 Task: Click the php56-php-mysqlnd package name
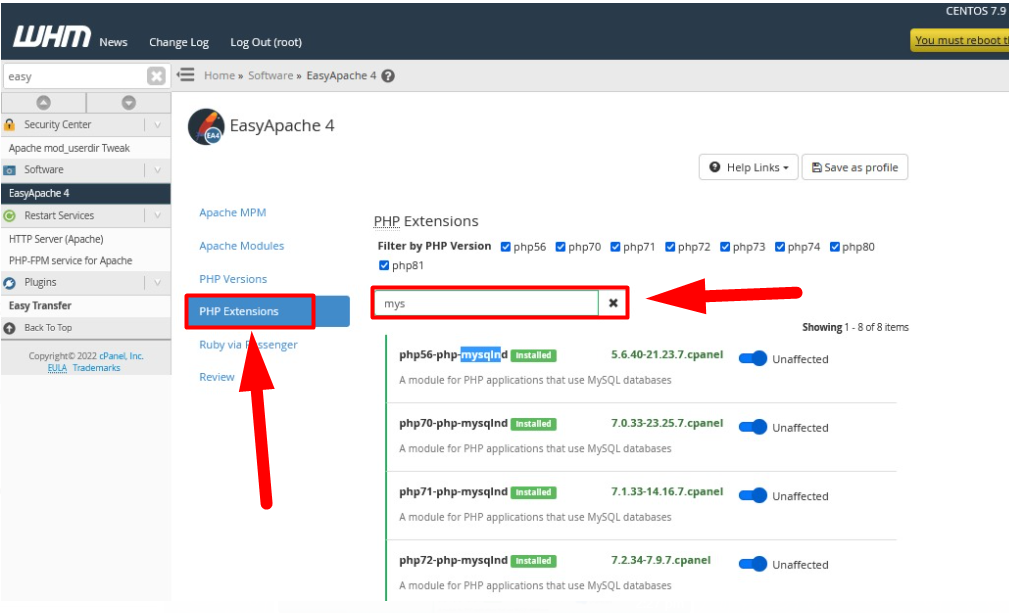coord(453,354)
